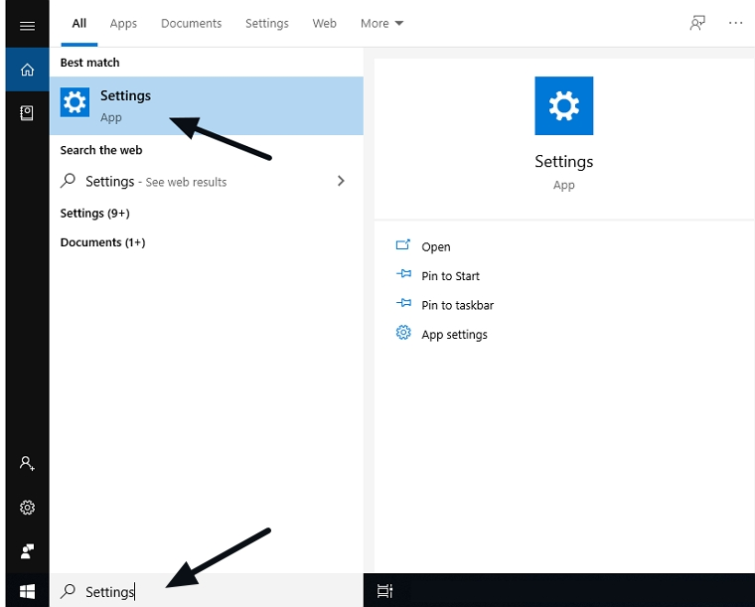This screenshot has width=755, height=607.
Task: Click the search box containing Settings
Action: click(x=200, y=591)
